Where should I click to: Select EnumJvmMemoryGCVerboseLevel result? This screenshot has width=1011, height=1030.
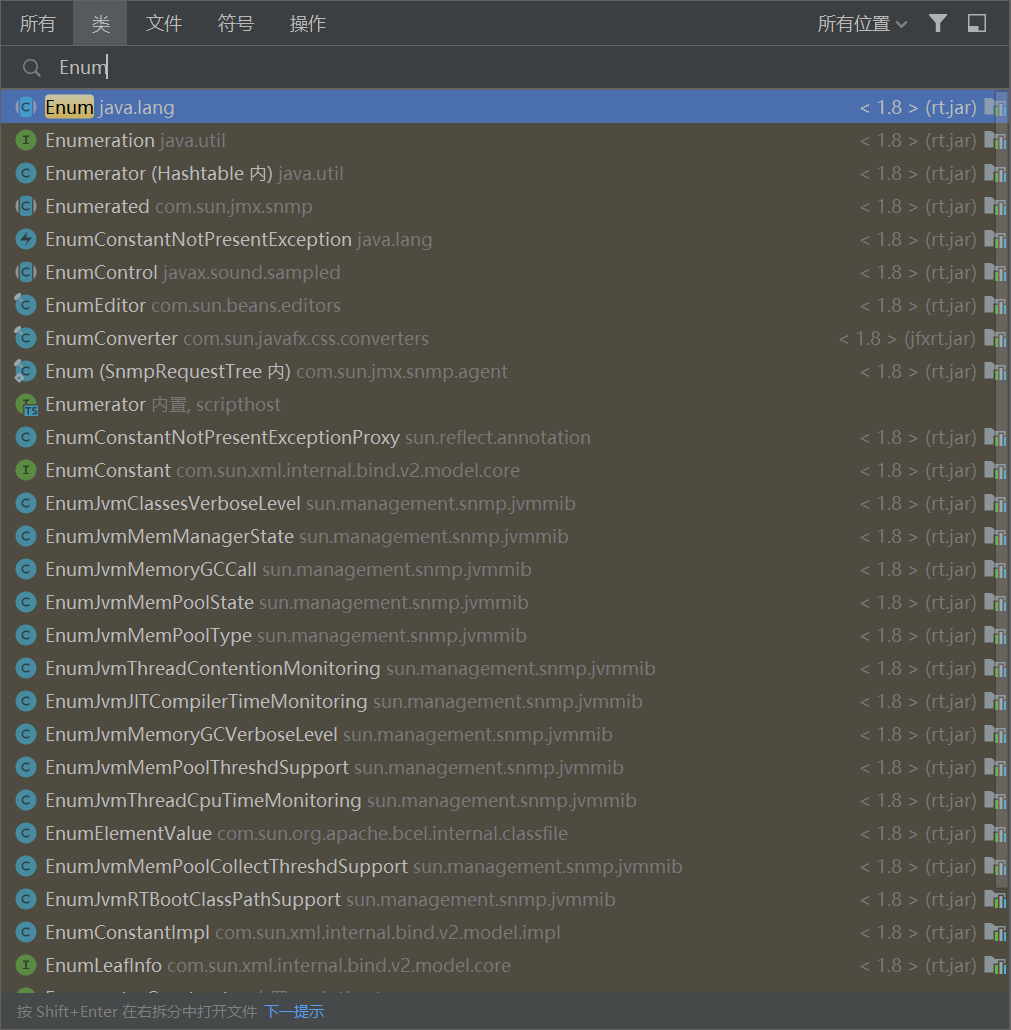point(505,734)
